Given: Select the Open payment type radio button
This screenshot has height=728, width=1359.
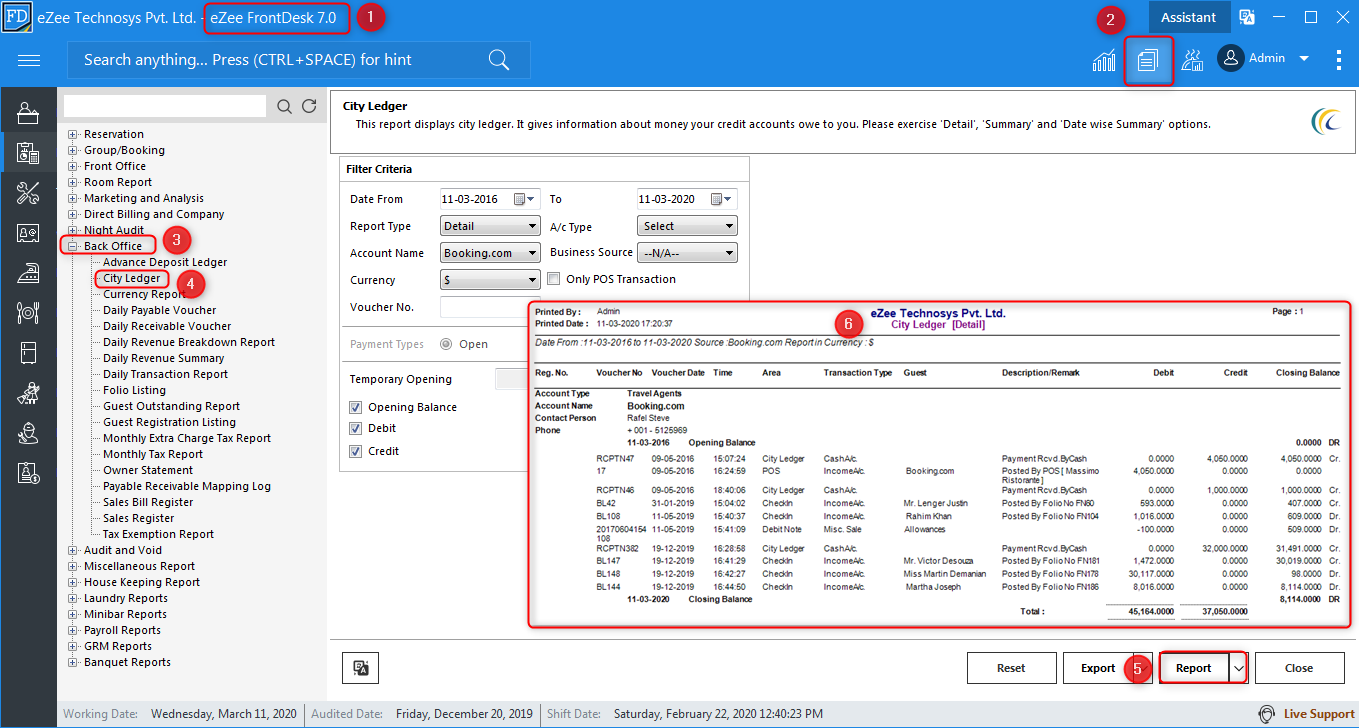Looking at the screenshot, I should coord(446,344).
